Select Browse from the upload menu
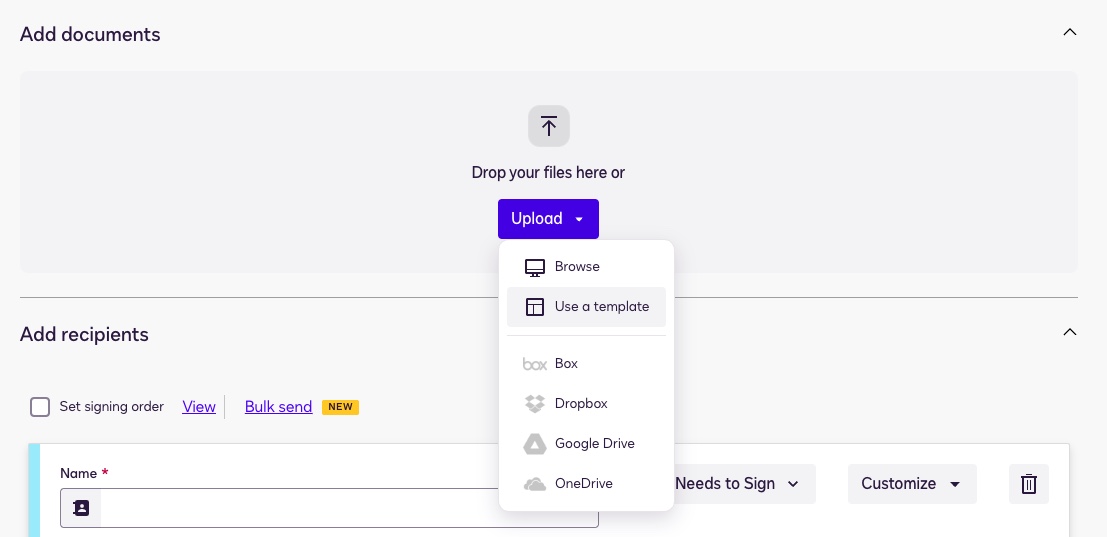 click(577, 267)
